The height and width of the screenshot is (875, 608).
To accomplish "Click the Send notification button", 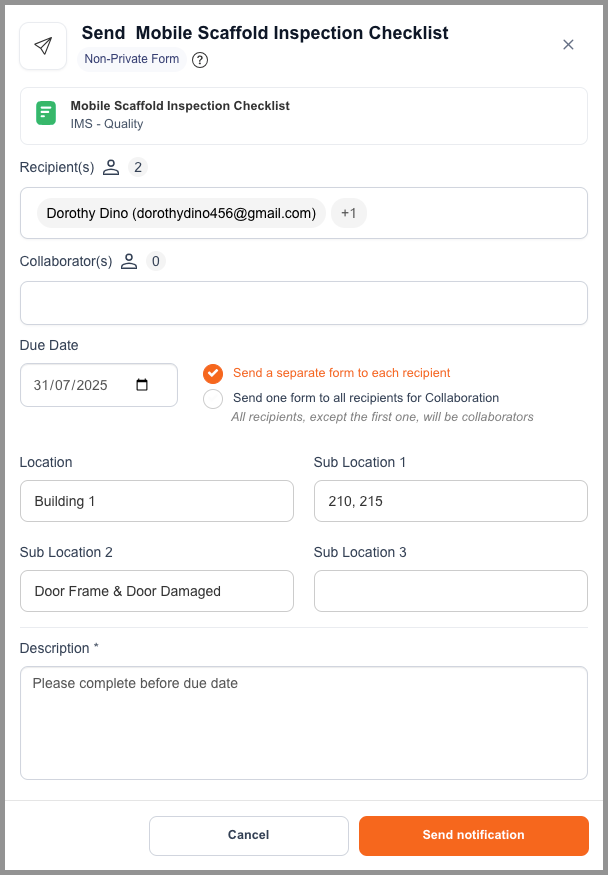I will (x=474, y=835).
